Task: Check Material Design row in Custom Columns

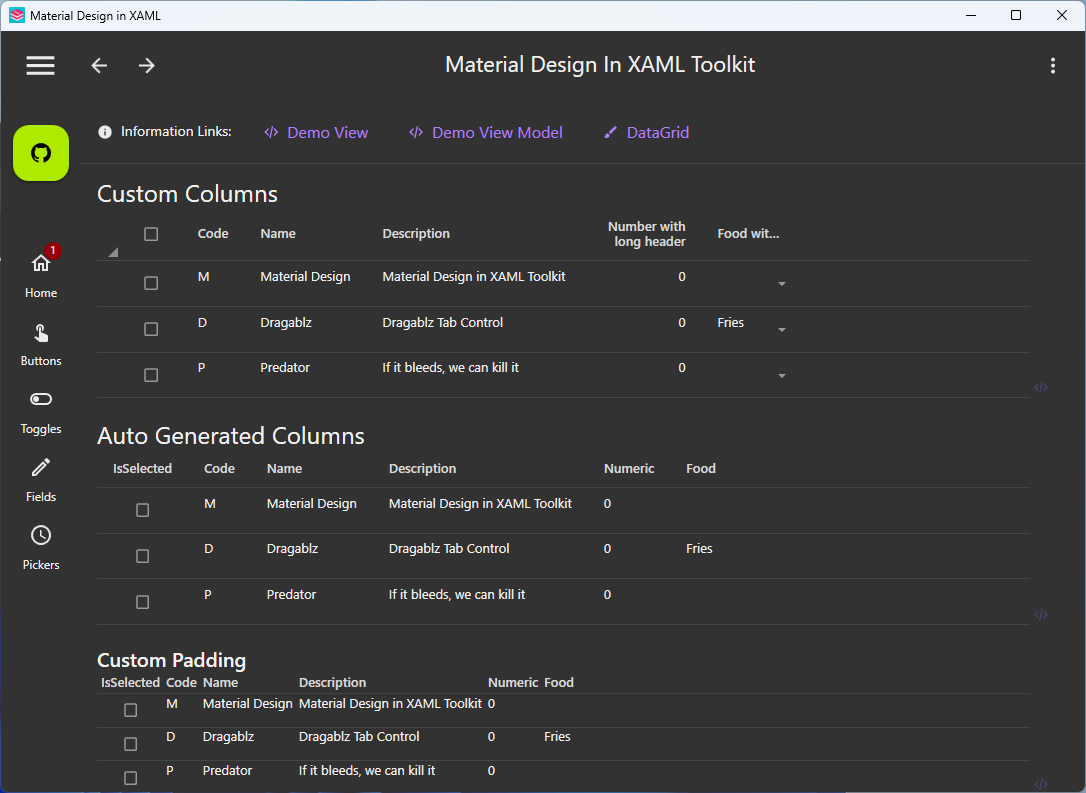Action: pyautogui.click(x=151, y=283)
